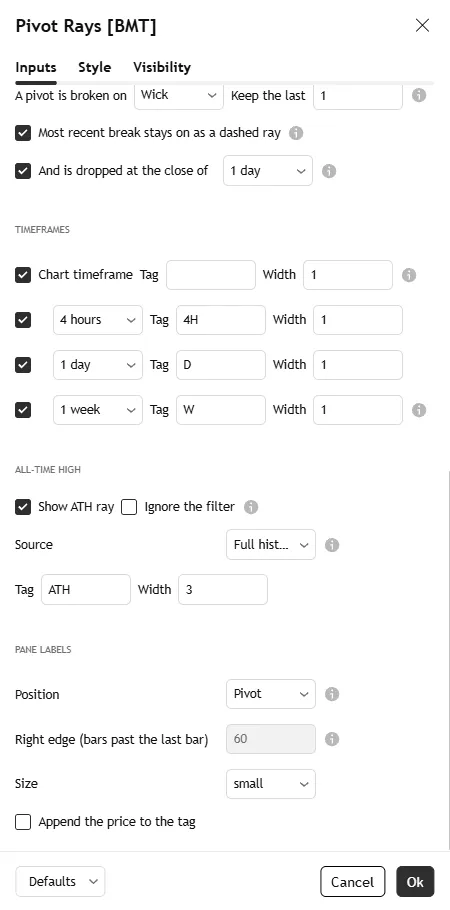Check the Ignore the filter box
450x910 pixels.
click(129, 507)
